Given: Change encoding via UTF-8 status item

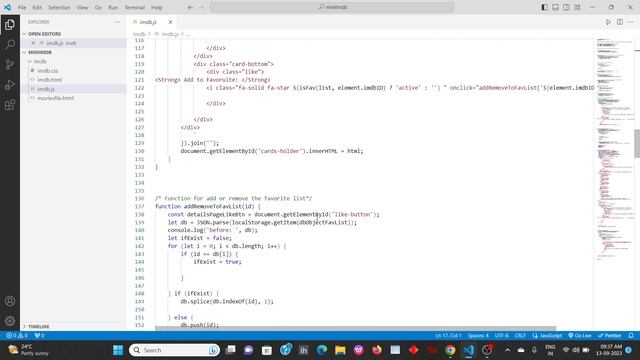Looking at the screenshot, I should 502,336.
